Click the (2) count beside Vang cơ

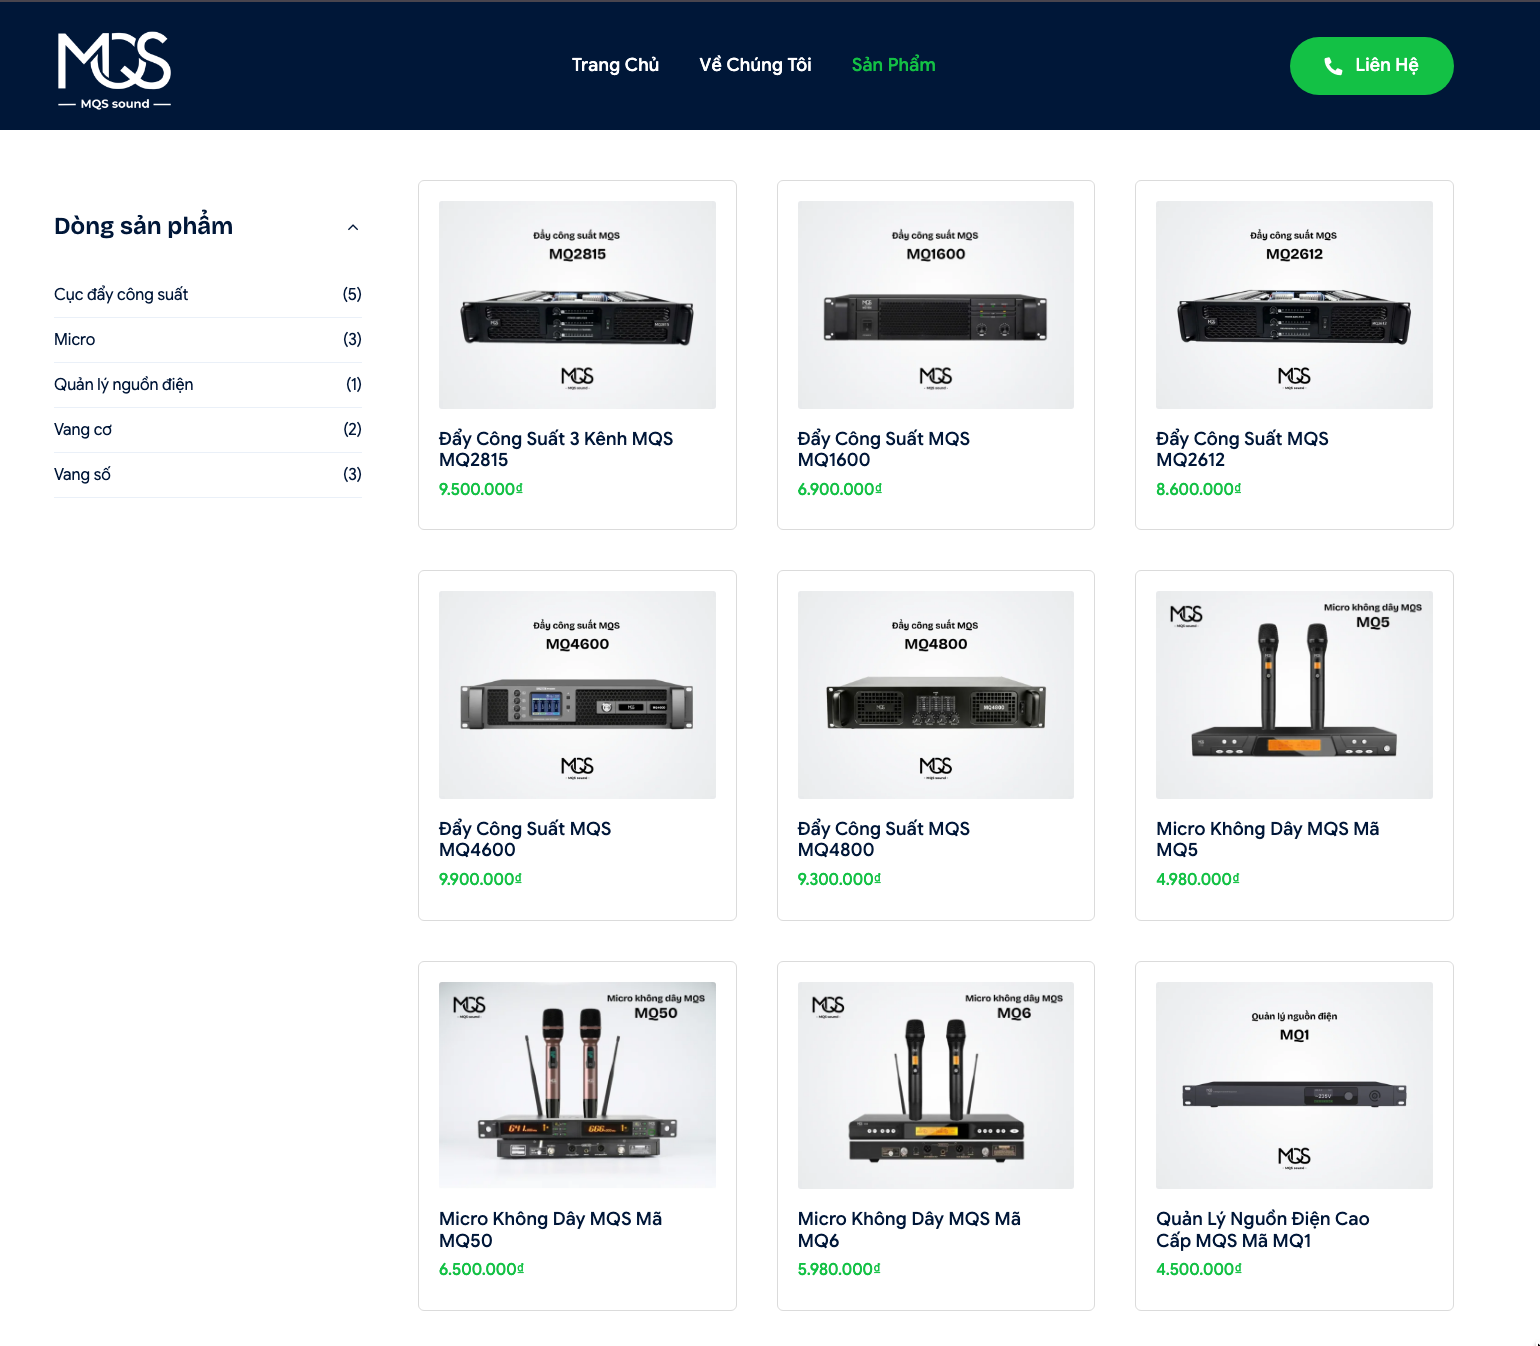(352, 429)
